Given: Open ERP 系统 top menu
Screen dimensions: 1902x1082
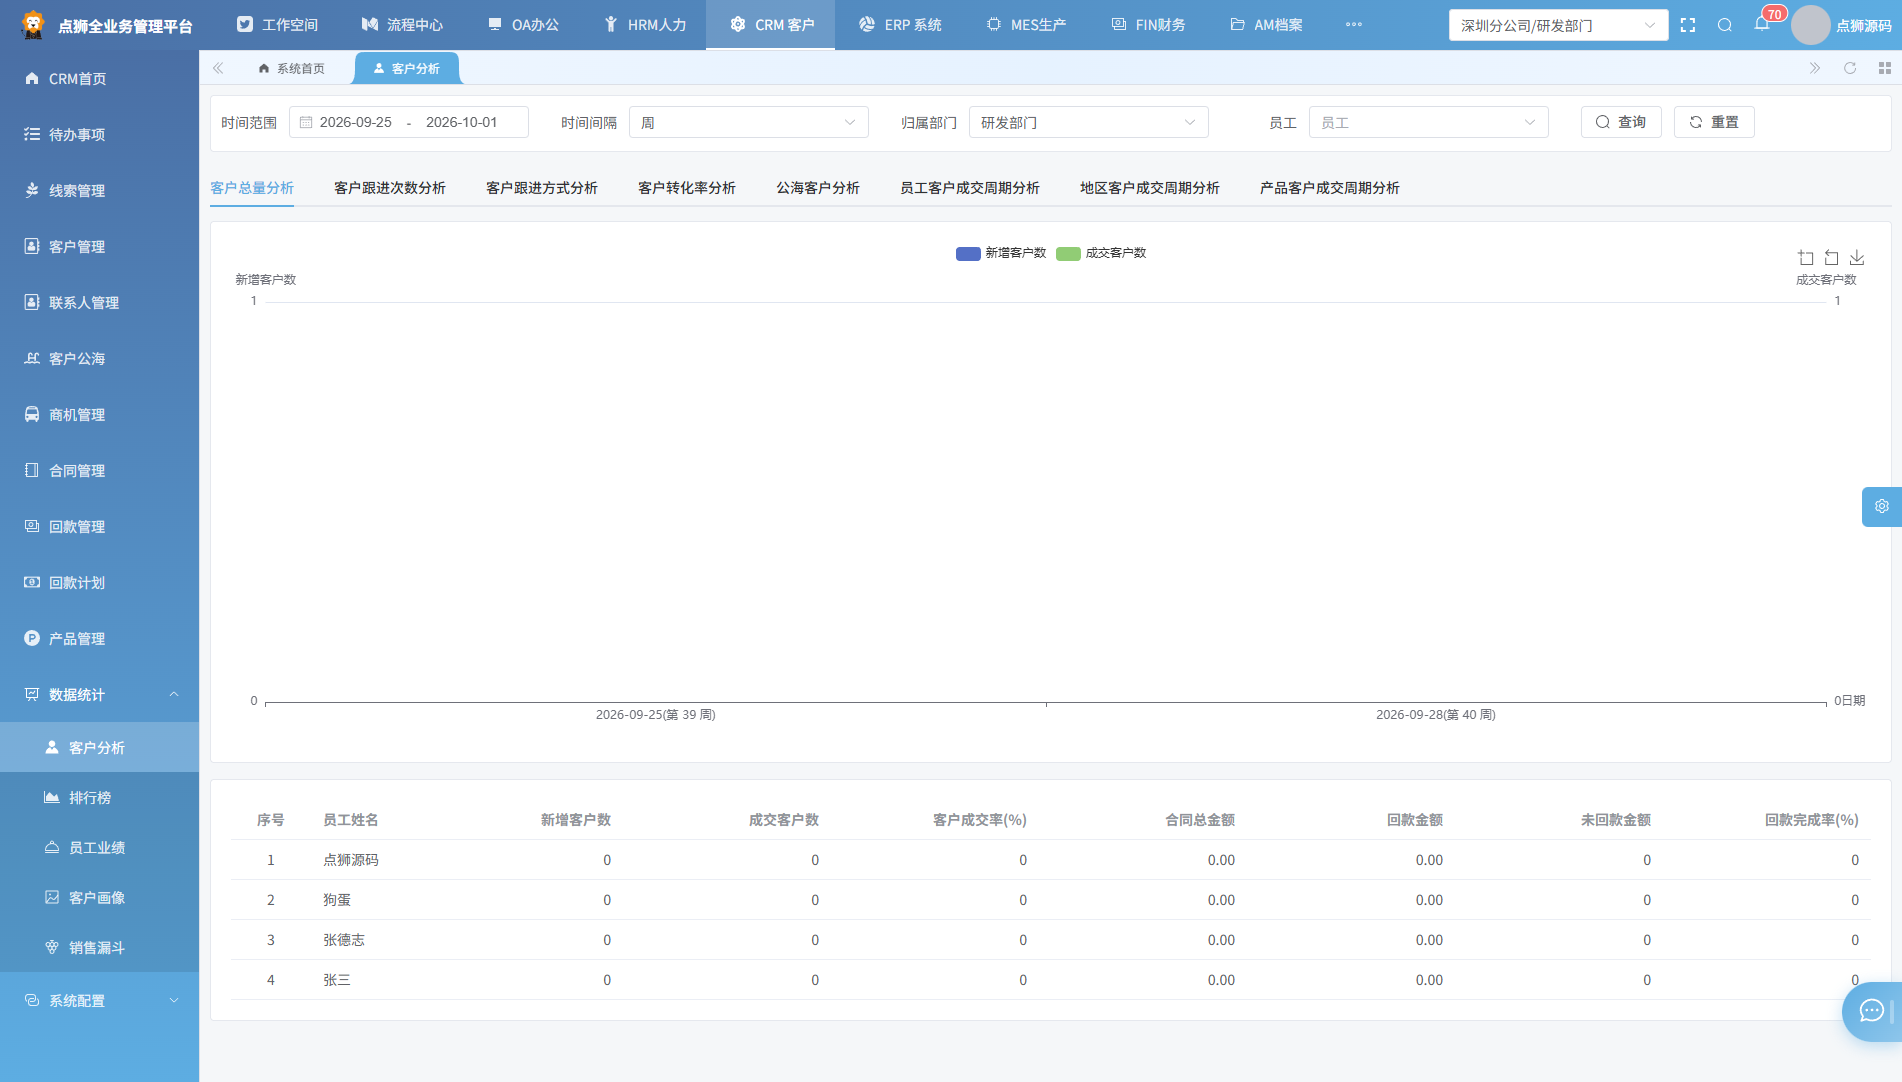Looking at the screenshot, I should coord(900,25).
